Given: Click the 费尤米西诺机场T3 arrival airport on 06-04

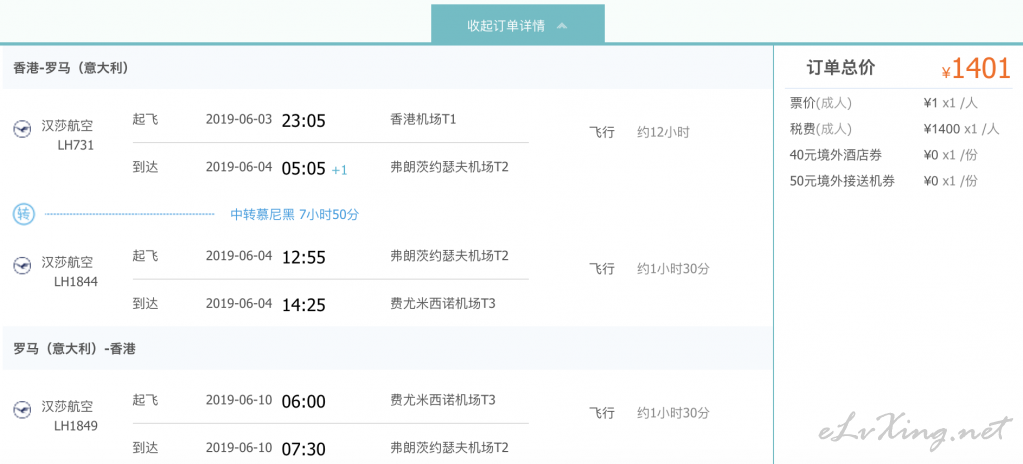Looking at the screenshot, I should point(442,303).
